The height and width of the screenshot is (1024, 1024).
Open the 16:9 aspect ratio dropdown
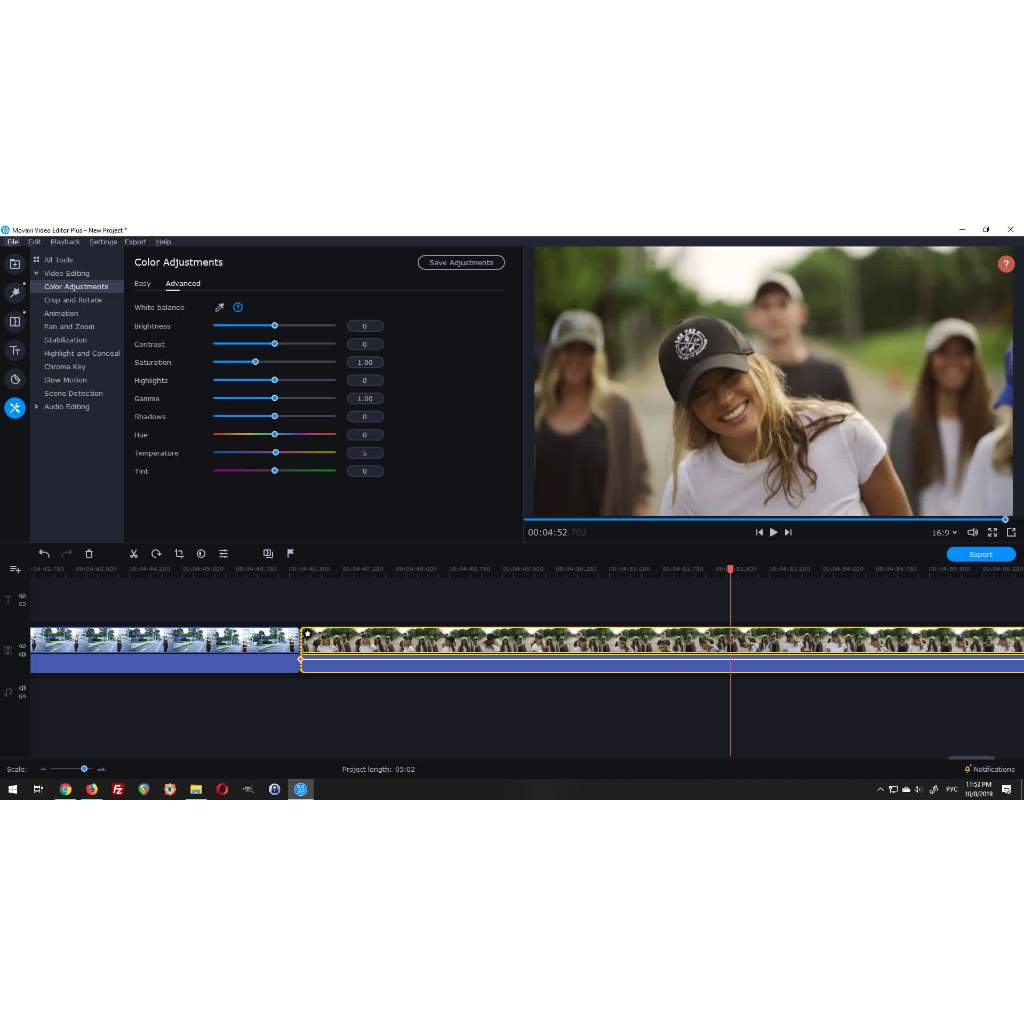[945, 533]
